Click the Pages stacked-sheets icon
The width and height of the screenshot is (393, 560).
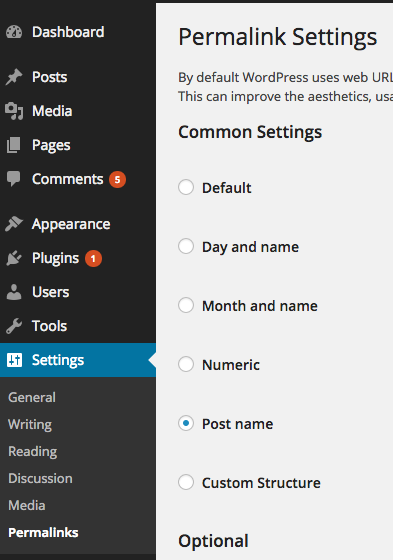(14, 145)
